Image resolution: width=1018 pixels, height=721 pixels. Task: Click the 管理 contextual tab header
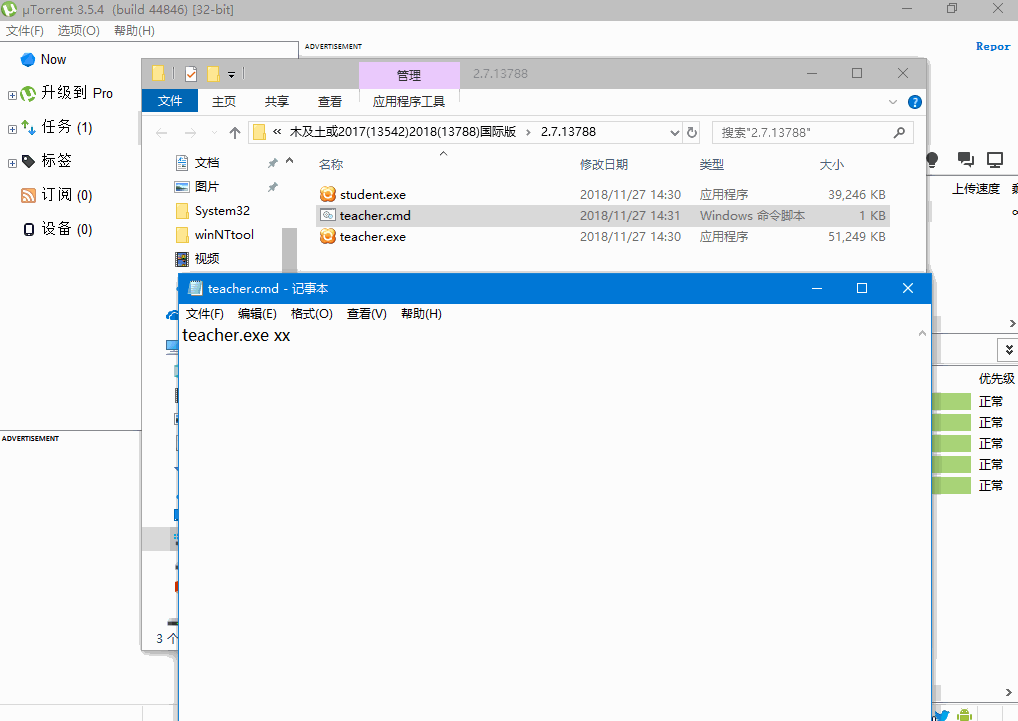click(409, 76)
